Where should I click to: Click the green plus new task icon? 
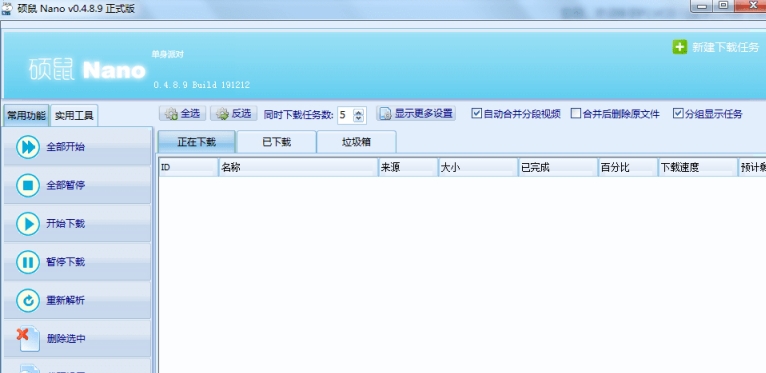[x=680, y=47]
